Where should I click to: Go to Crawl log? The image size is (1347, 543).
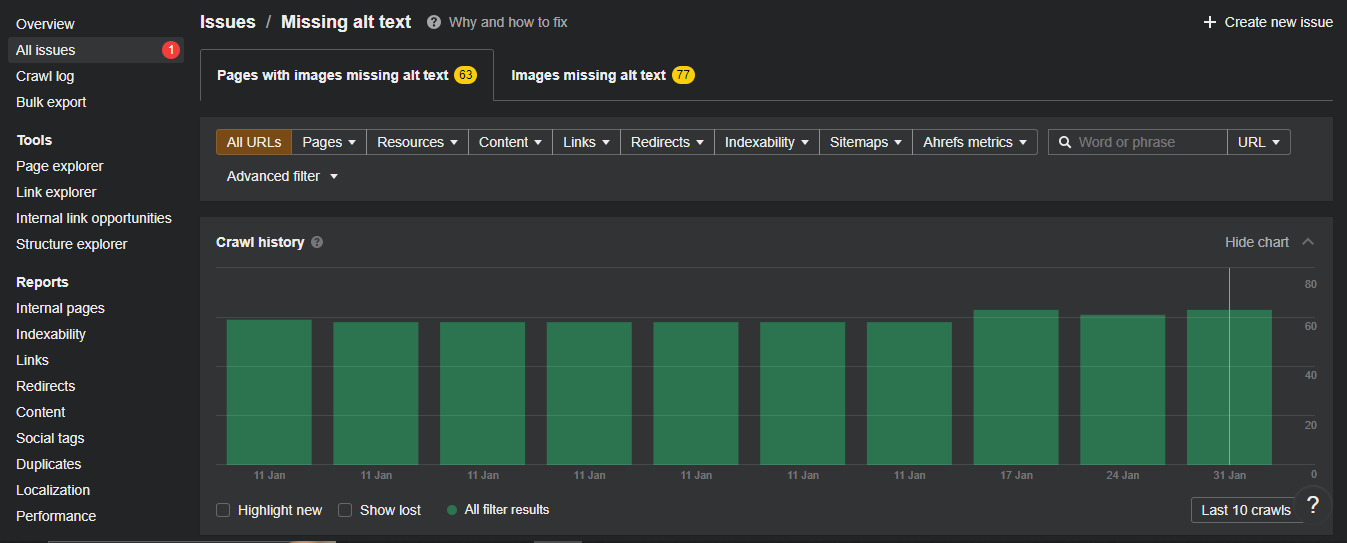click(45, 76)
